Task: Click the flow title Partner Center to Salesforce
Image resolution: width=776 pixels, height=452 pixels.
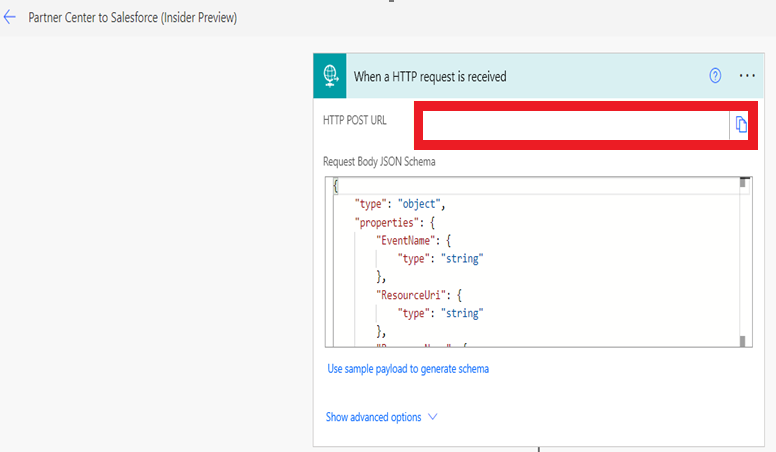Action: pyautogui.click(x=133, y=18)
